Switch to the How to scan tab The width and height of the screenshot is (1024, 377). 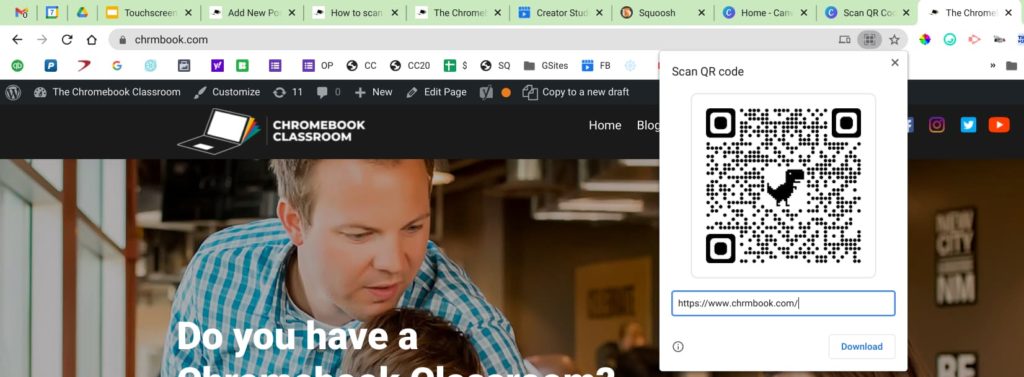point(355,12)
